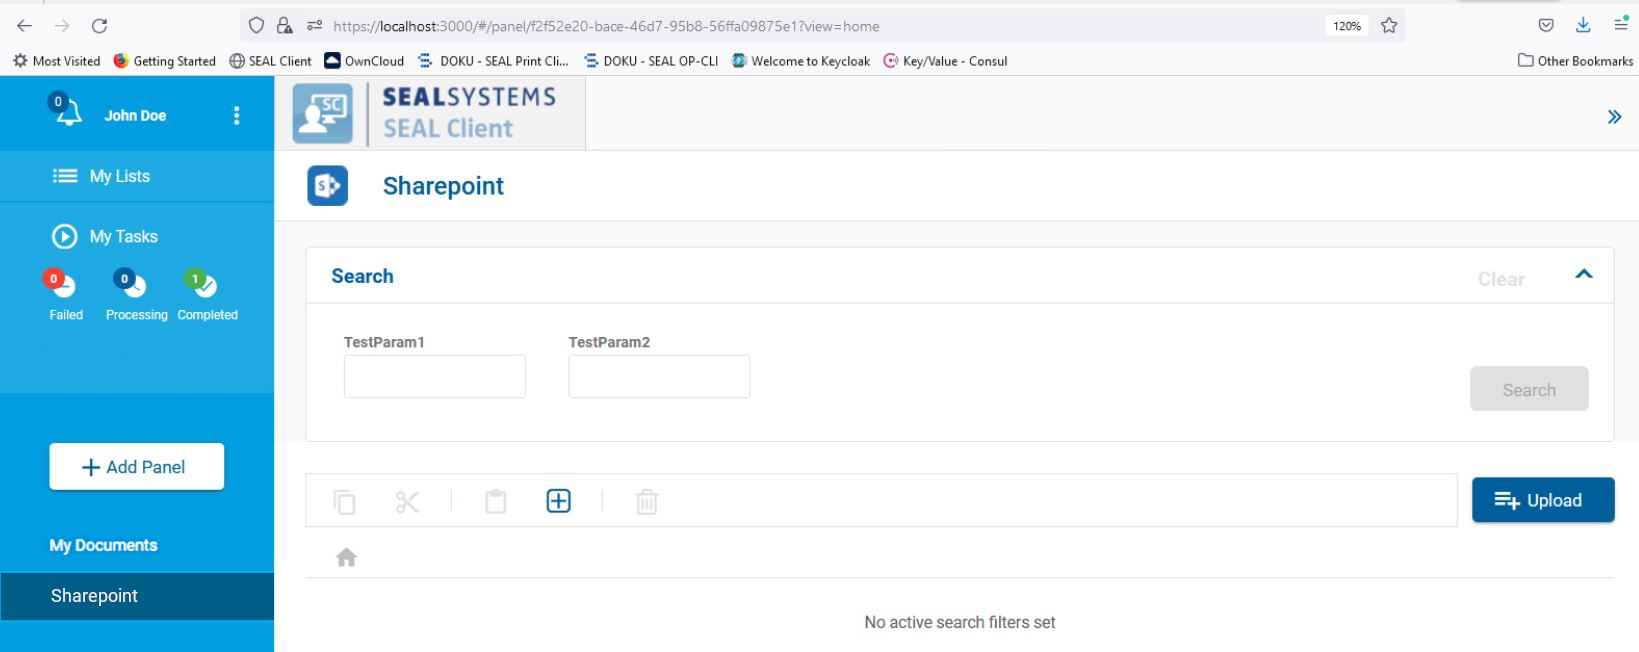This screenshot has height=652, width=1639.
Task: Click the add new item plus icon
Action: (x=559, y=501)
